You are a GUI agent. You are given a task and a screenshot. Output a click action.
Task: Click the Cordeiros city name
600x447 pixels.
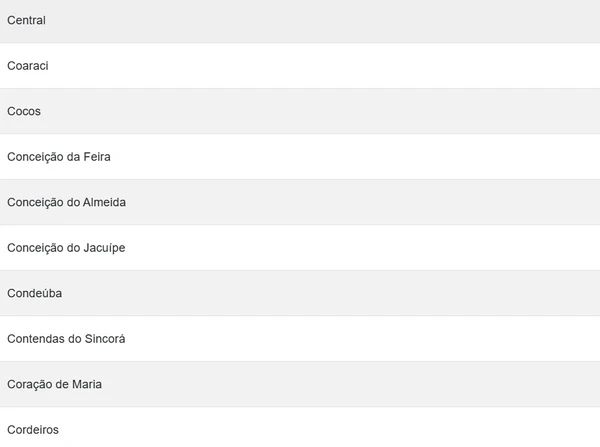[33, 430]
